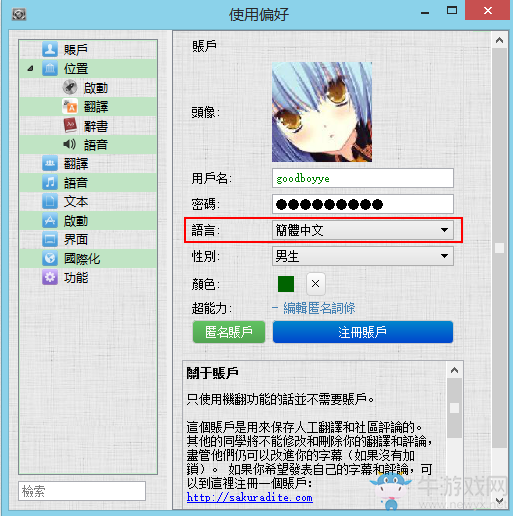Image resolution: width=513 pixels, height=516 pixels.
Task: Click the app icon in title bar
Action: point(19,14)
